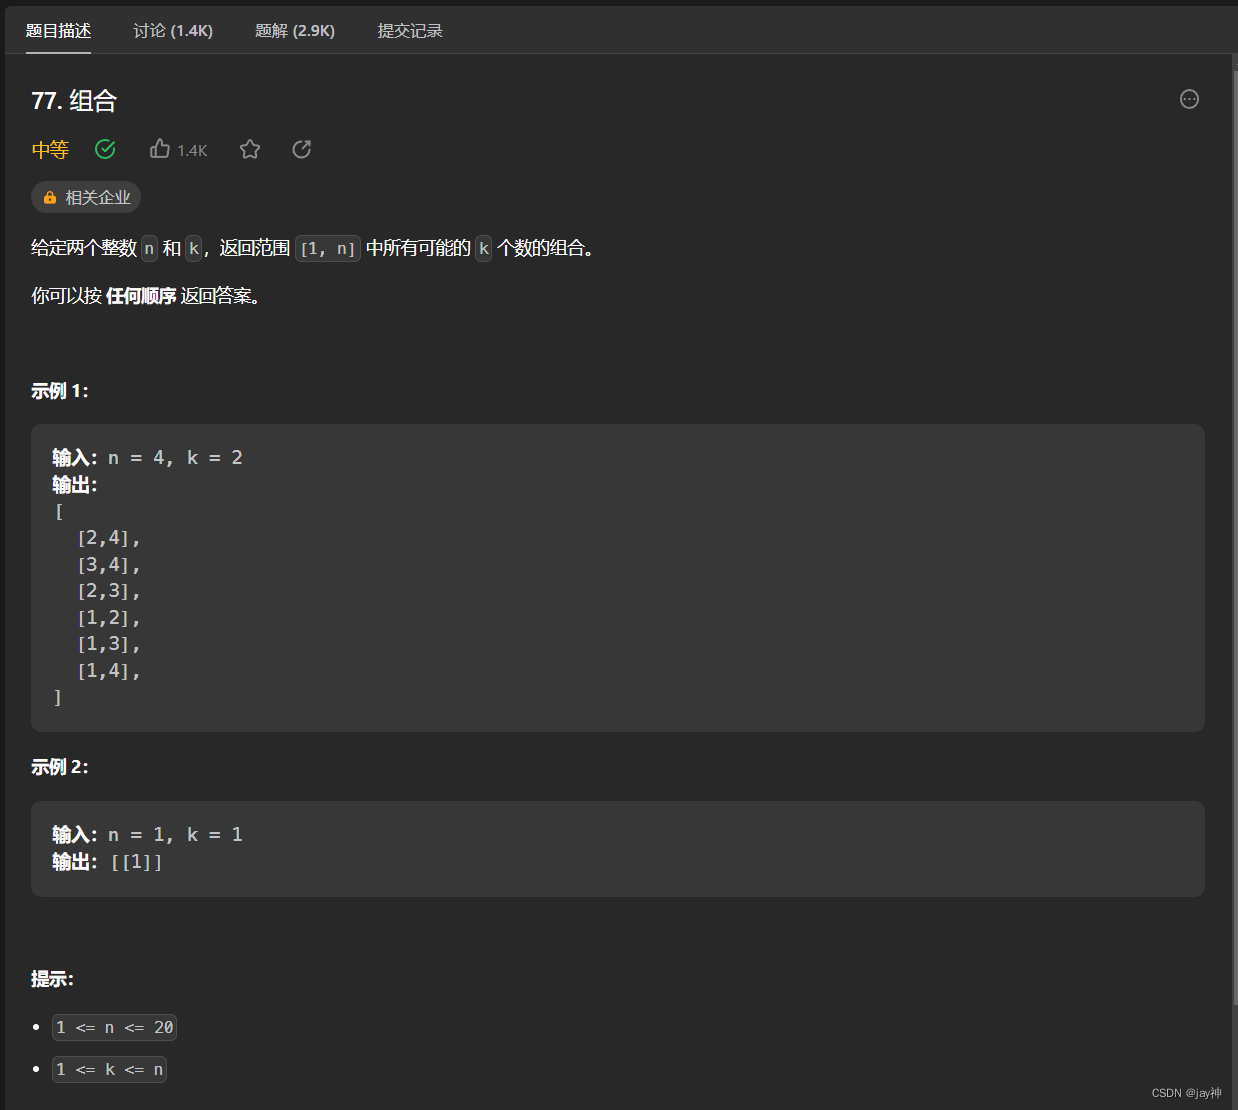Switch to the 讨论 (1.4K) tab

(x=173, y=31)
